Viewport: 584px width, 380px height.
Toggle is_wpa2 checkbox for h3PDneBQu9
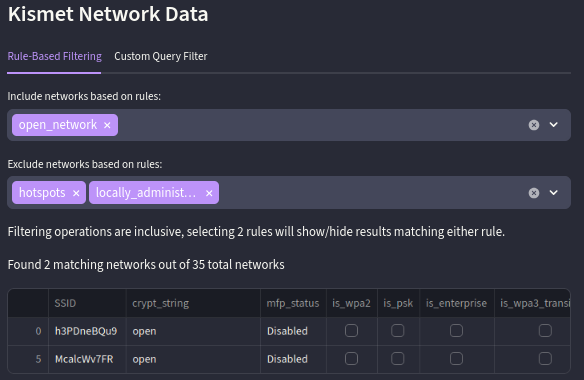click(x=351, y=330)
